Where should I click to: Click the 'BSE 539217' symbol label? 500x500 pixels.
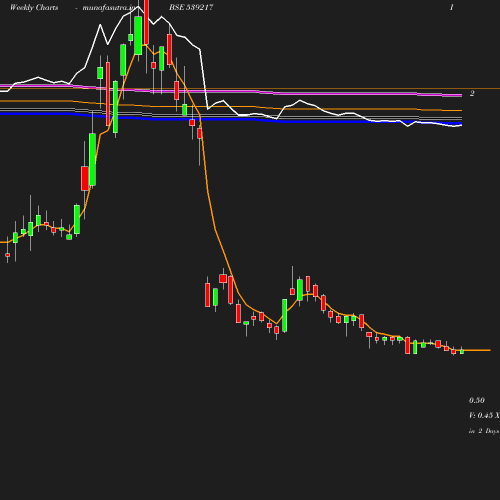[x=191, y=7]
